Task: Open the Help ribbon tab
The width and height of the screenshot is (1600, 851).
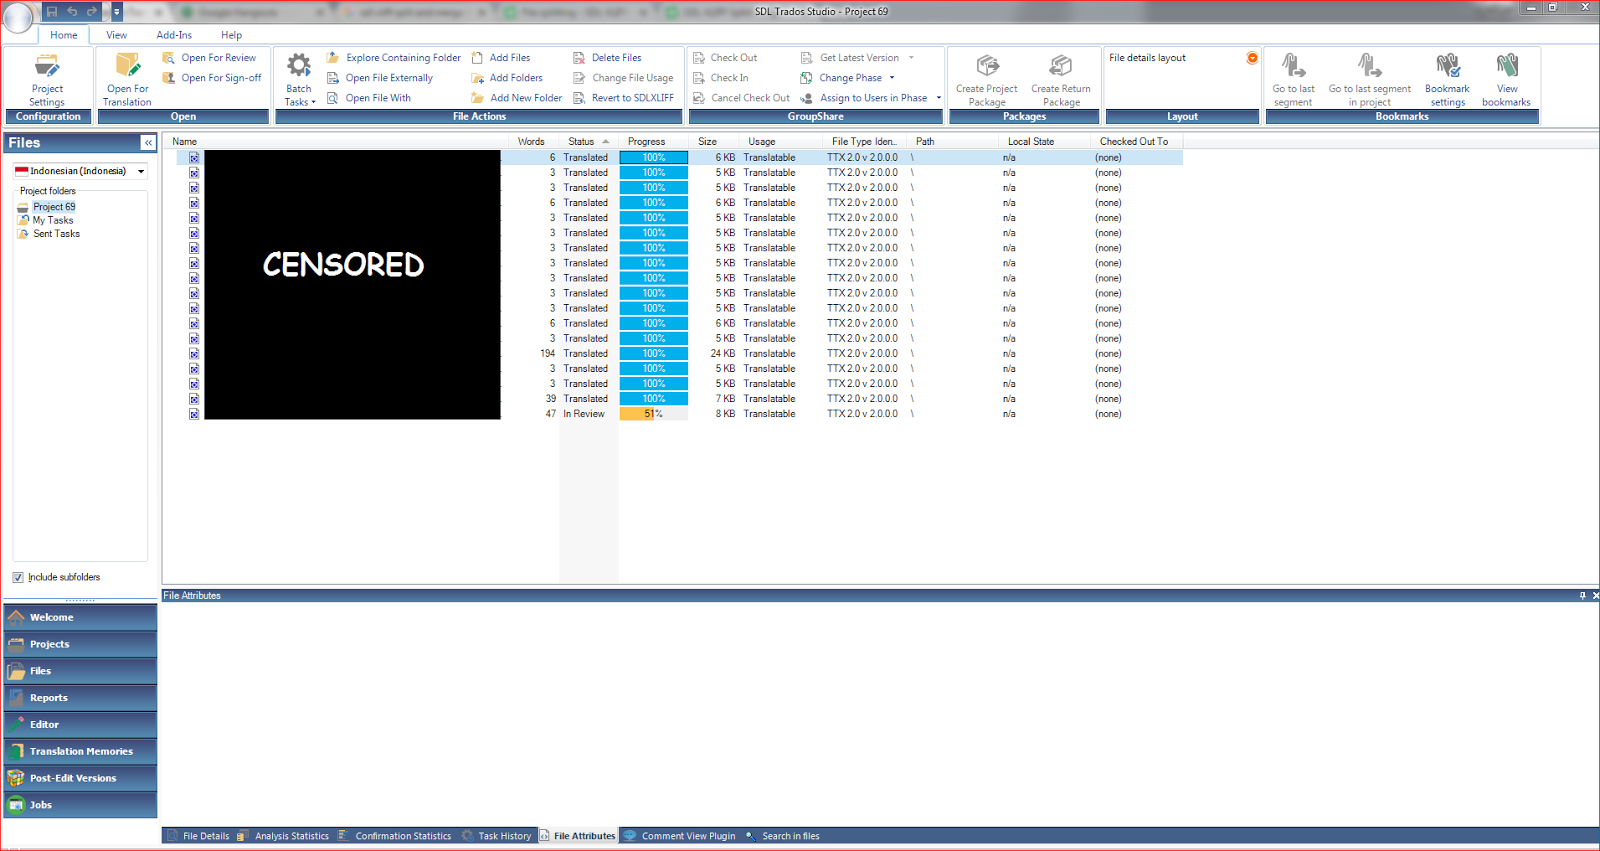Action: point(232,35)
